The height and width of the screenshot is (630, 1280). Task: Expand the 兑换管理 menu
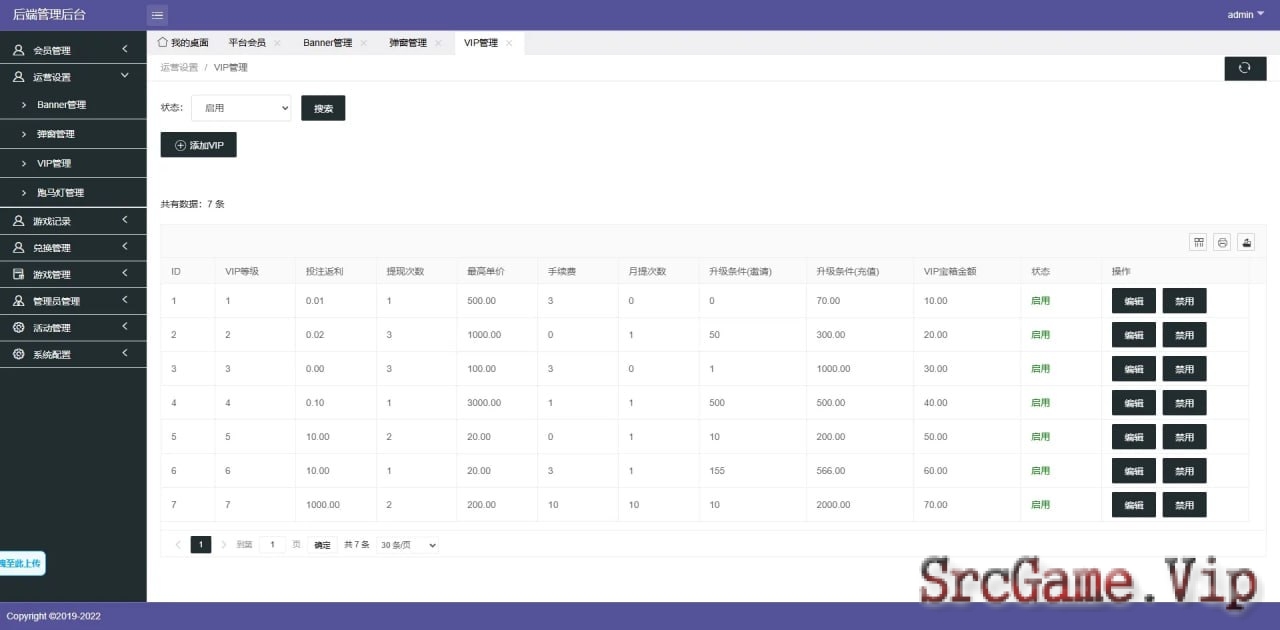tap(124, 246)
